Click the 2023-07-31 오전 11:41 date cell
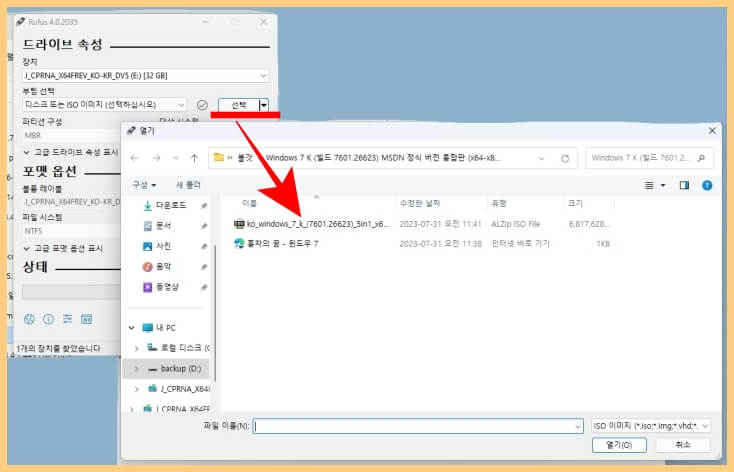Viewport: 734px width, 472px height. tap(440, 224)
